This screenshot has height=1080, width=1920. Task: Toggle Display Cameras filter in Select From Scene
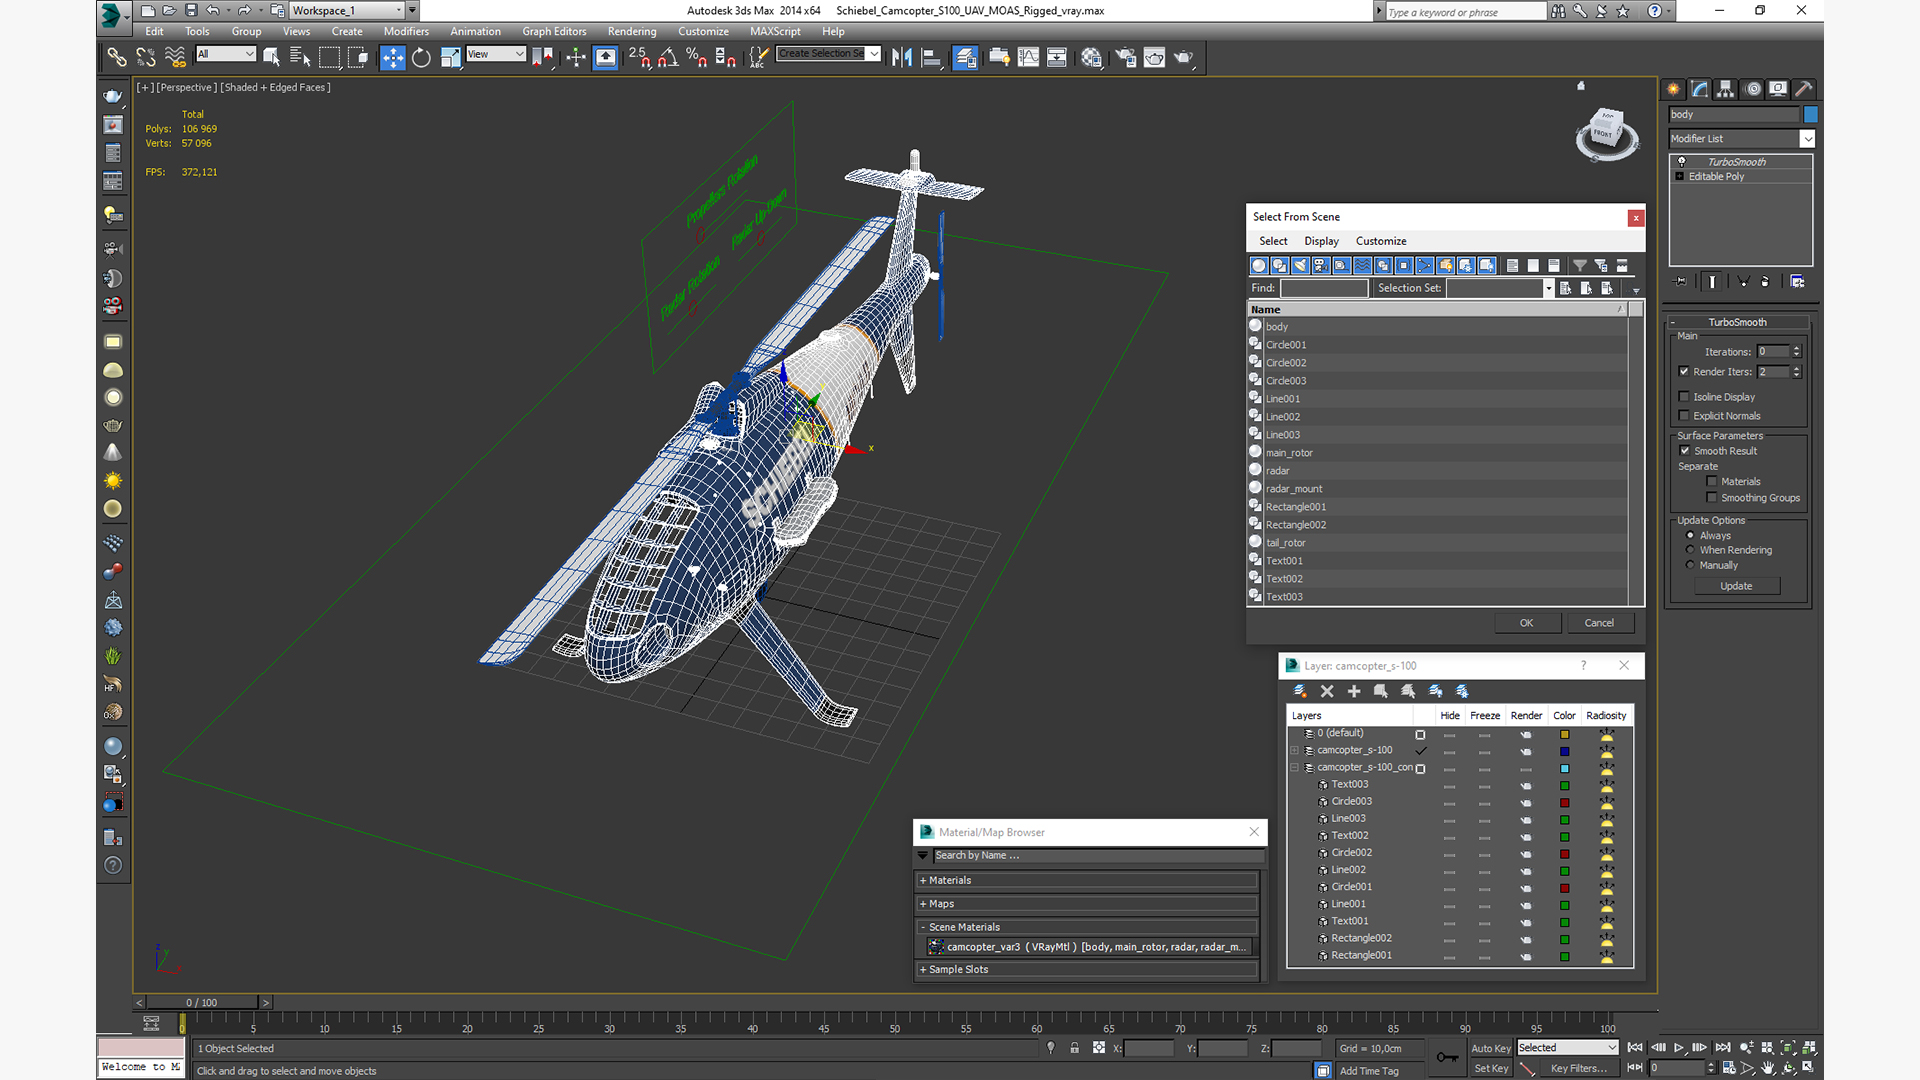click(x=1321, y=265)
